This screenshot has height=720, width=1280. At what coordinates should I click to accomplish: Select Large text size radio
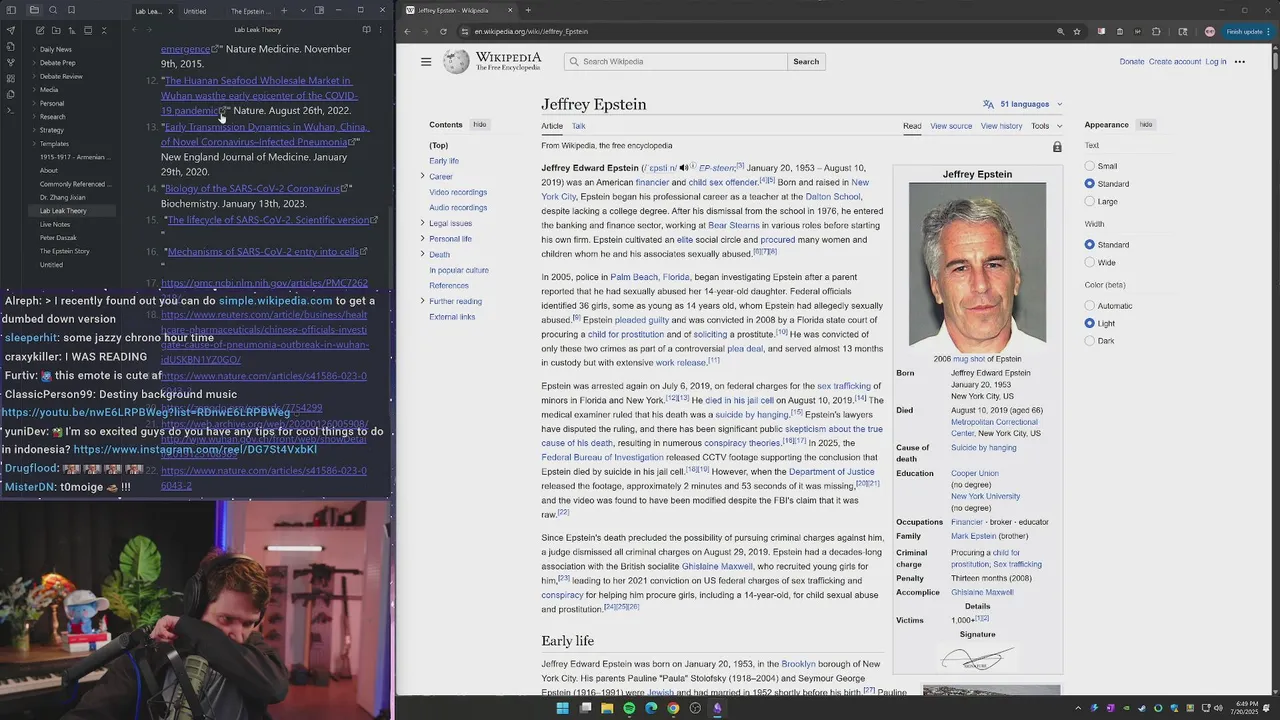(1090, 202)
